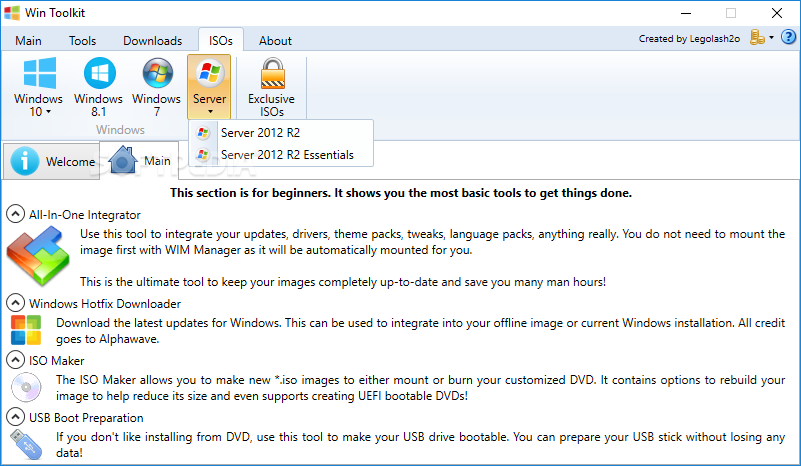Switch to the Welcome page tab

click(x=52, y=161)
